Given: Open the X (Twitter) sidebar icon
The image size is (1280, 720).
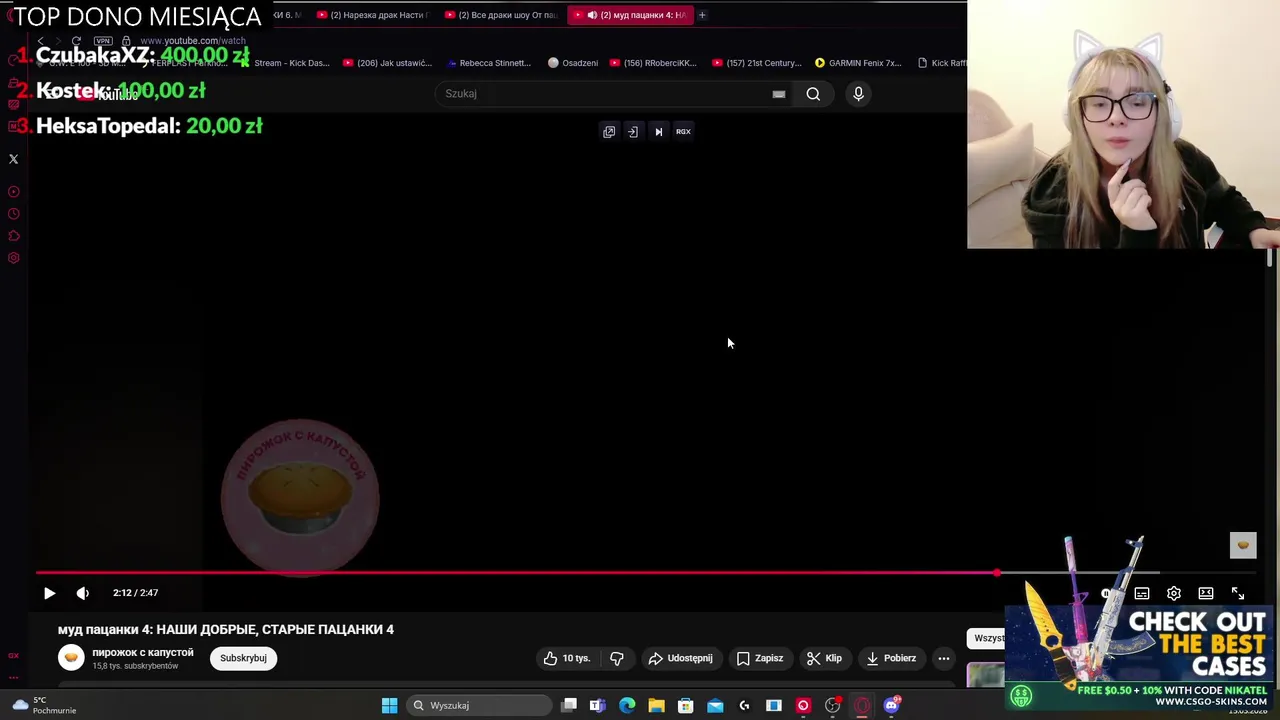Looking at the screenshot, I should click(14, 159).
